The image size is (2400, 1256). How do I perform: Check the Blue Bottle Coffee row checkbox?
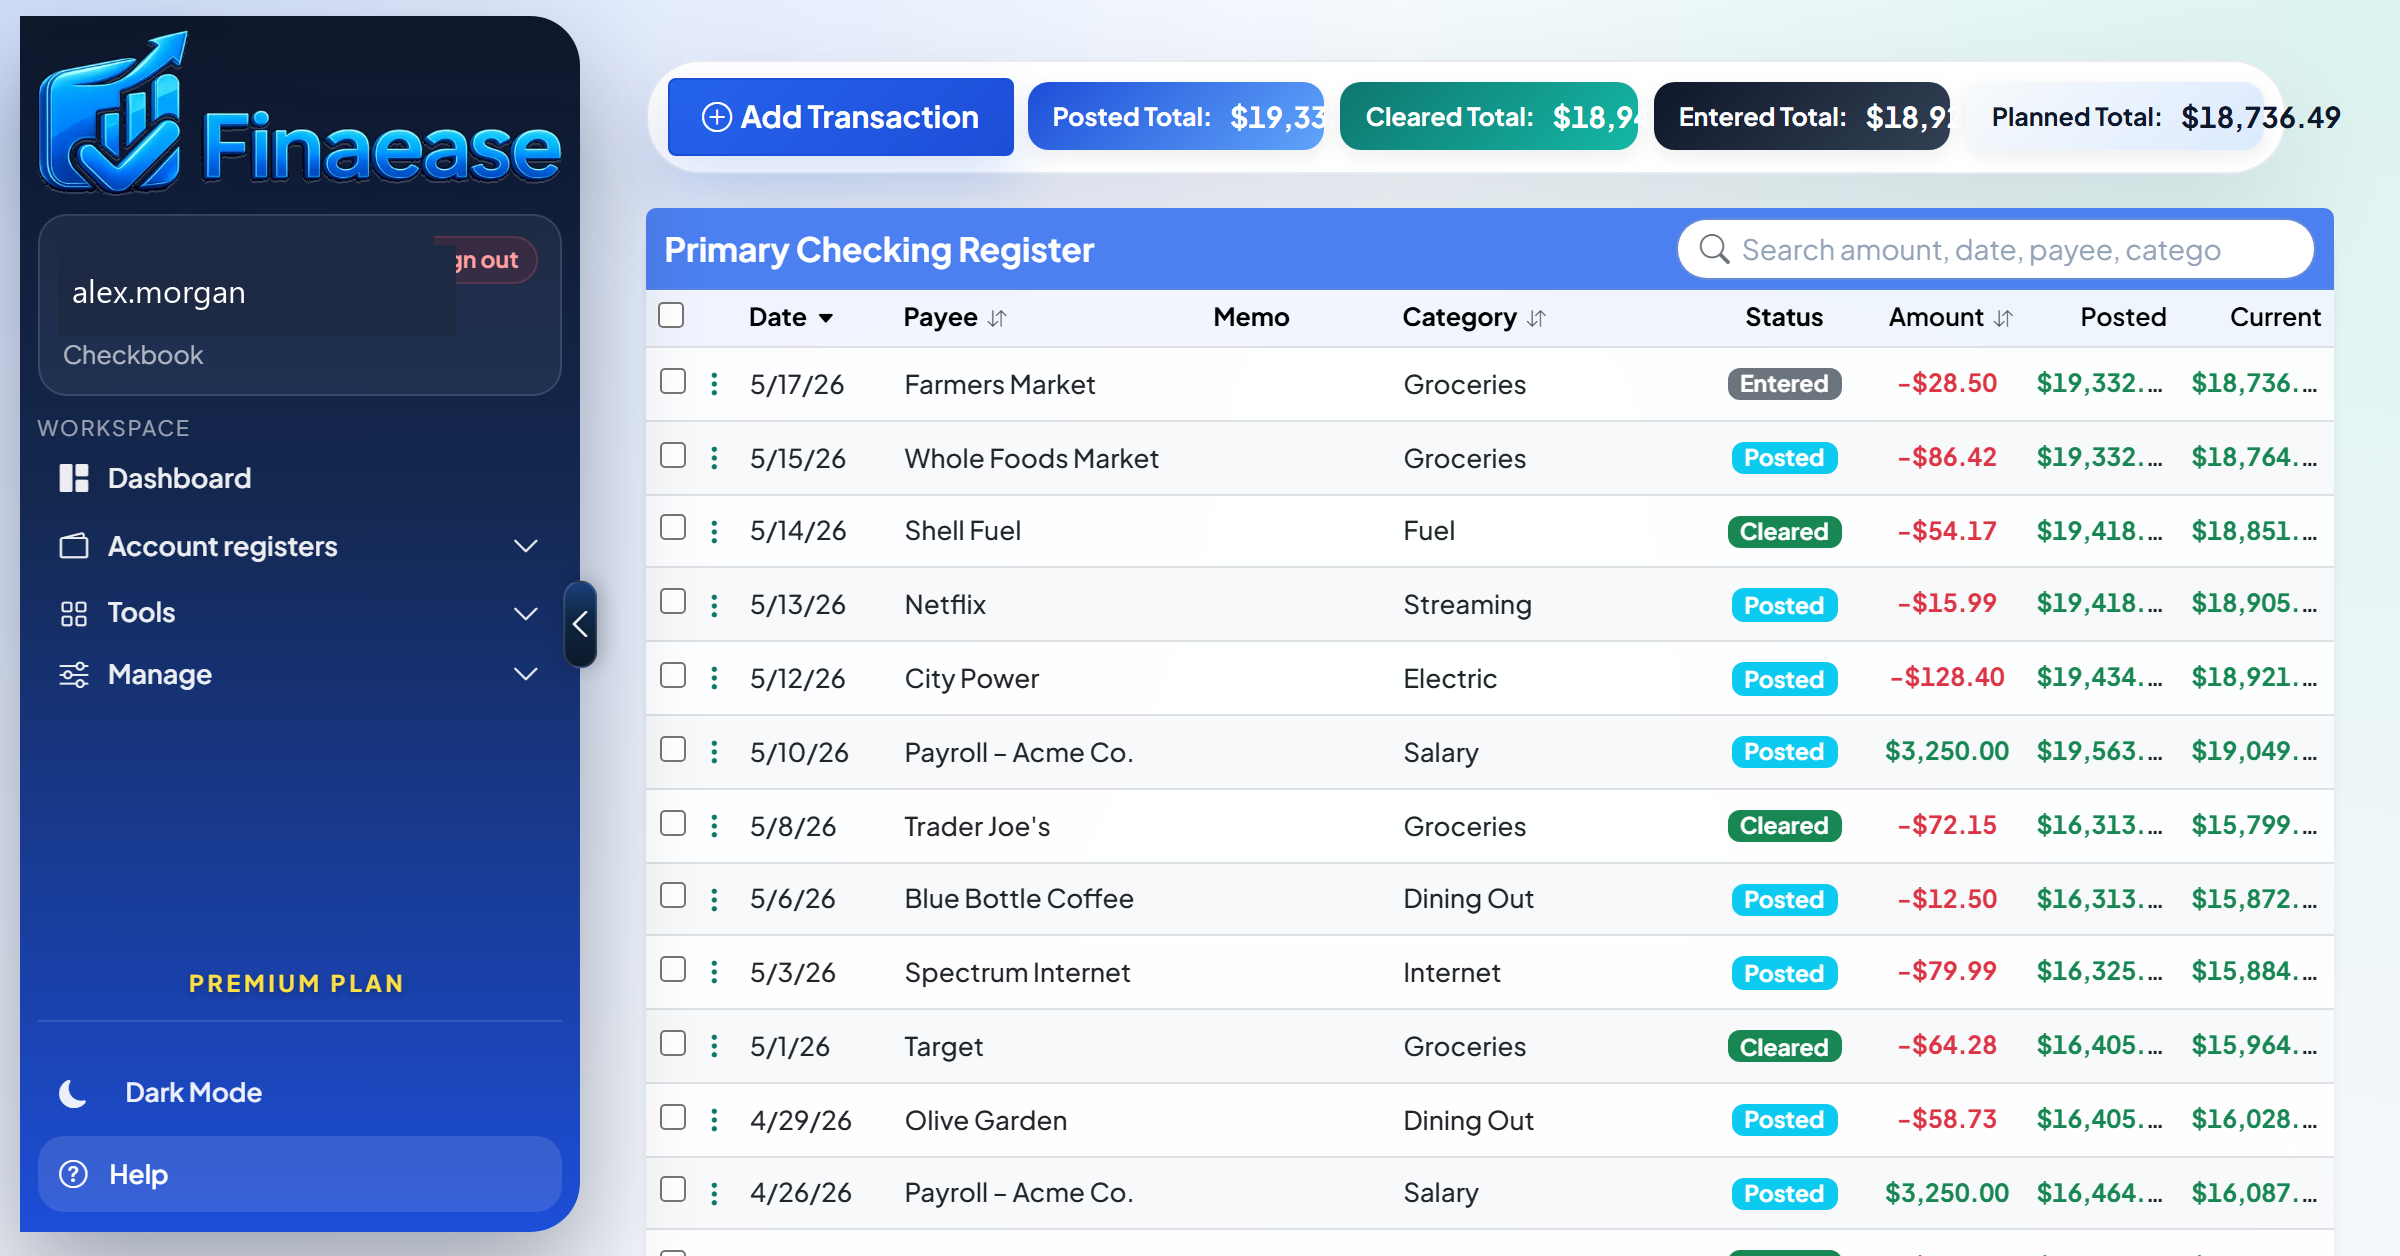coord(673,895)
